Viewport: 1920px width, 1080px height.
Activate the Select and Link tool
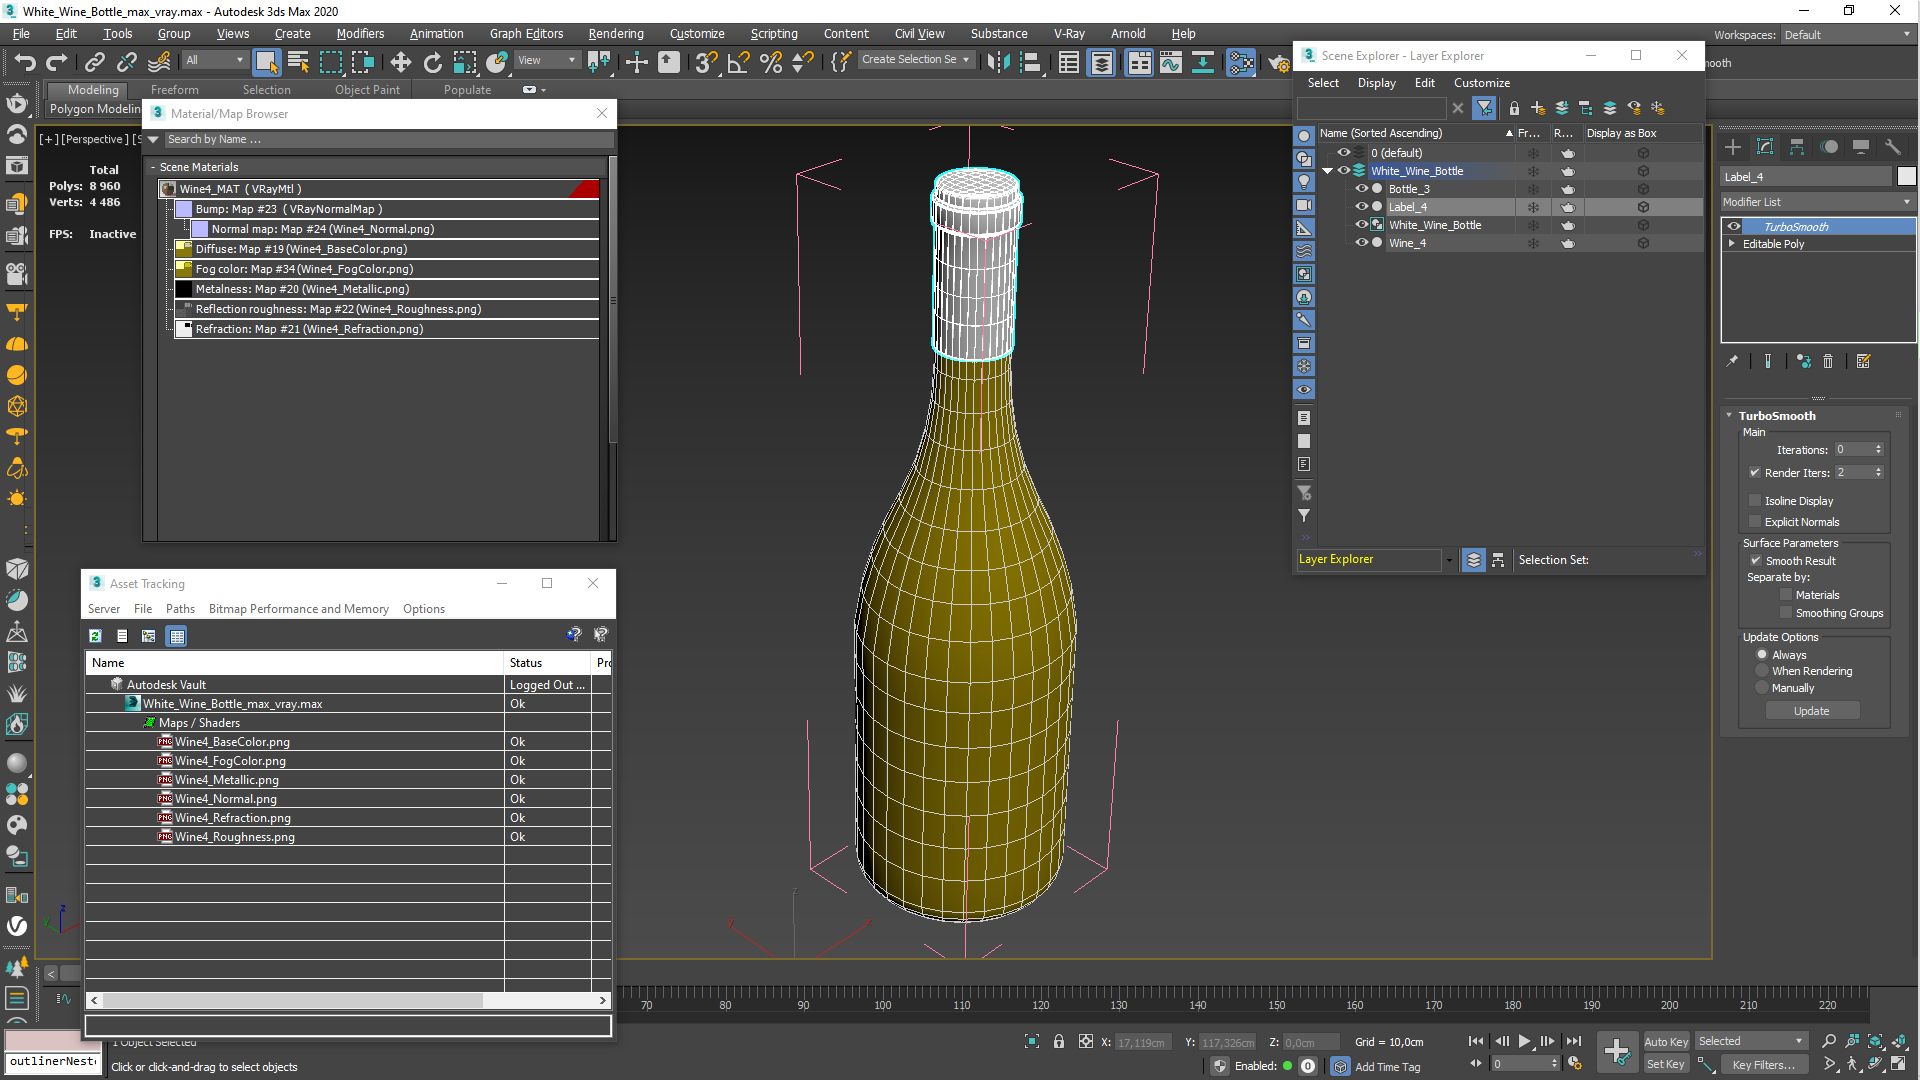(95, 63)
